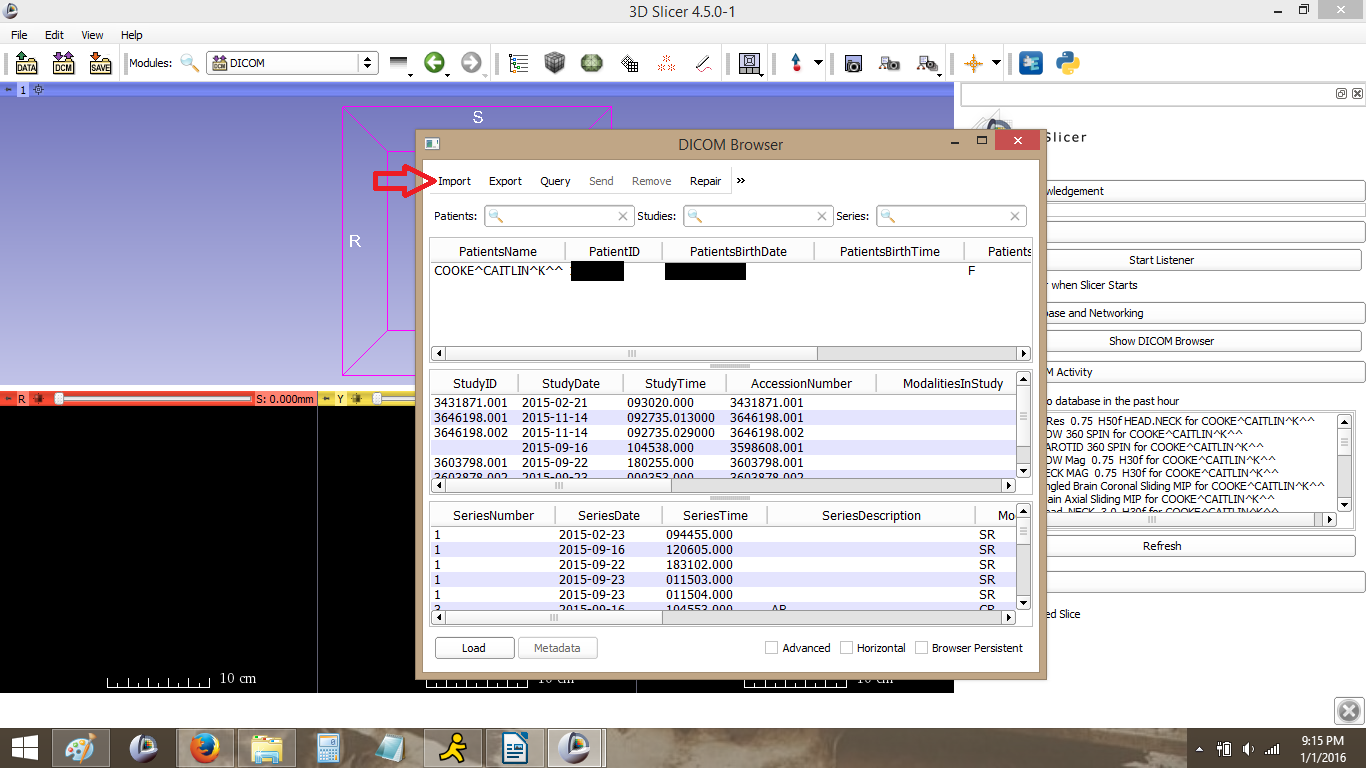Viewport: 1366px width, 768px height.
Task: Open the Volume Rendering cube icon
Action: [555, 63]
